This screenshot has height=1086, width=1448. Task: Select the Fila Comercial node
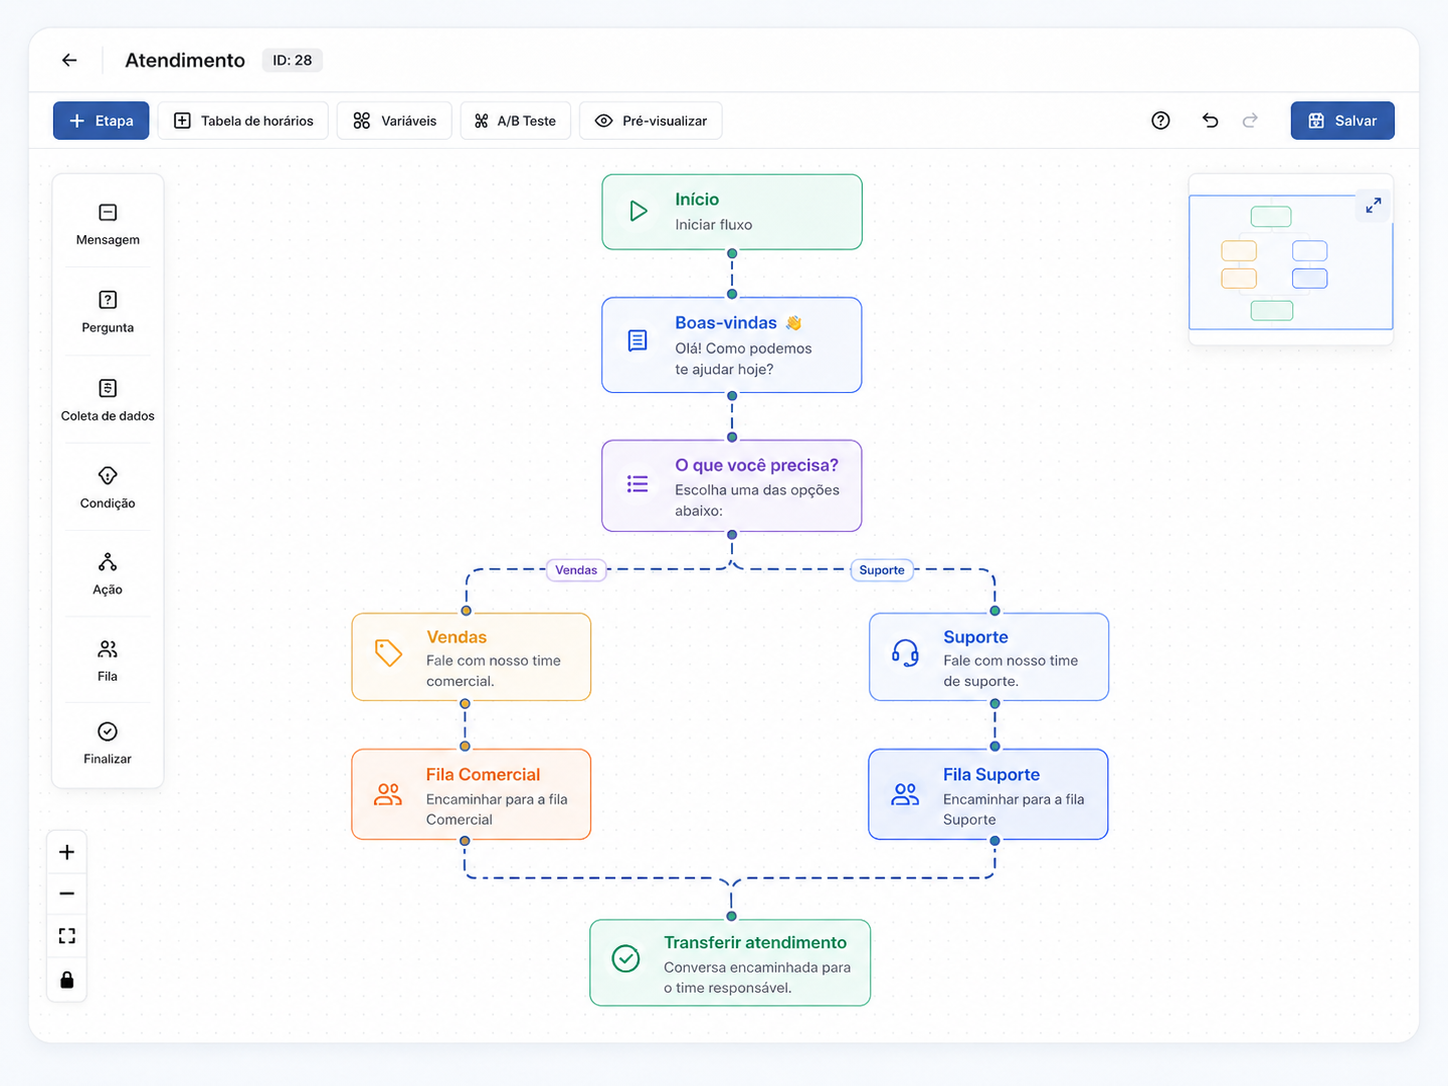(471, 794)
